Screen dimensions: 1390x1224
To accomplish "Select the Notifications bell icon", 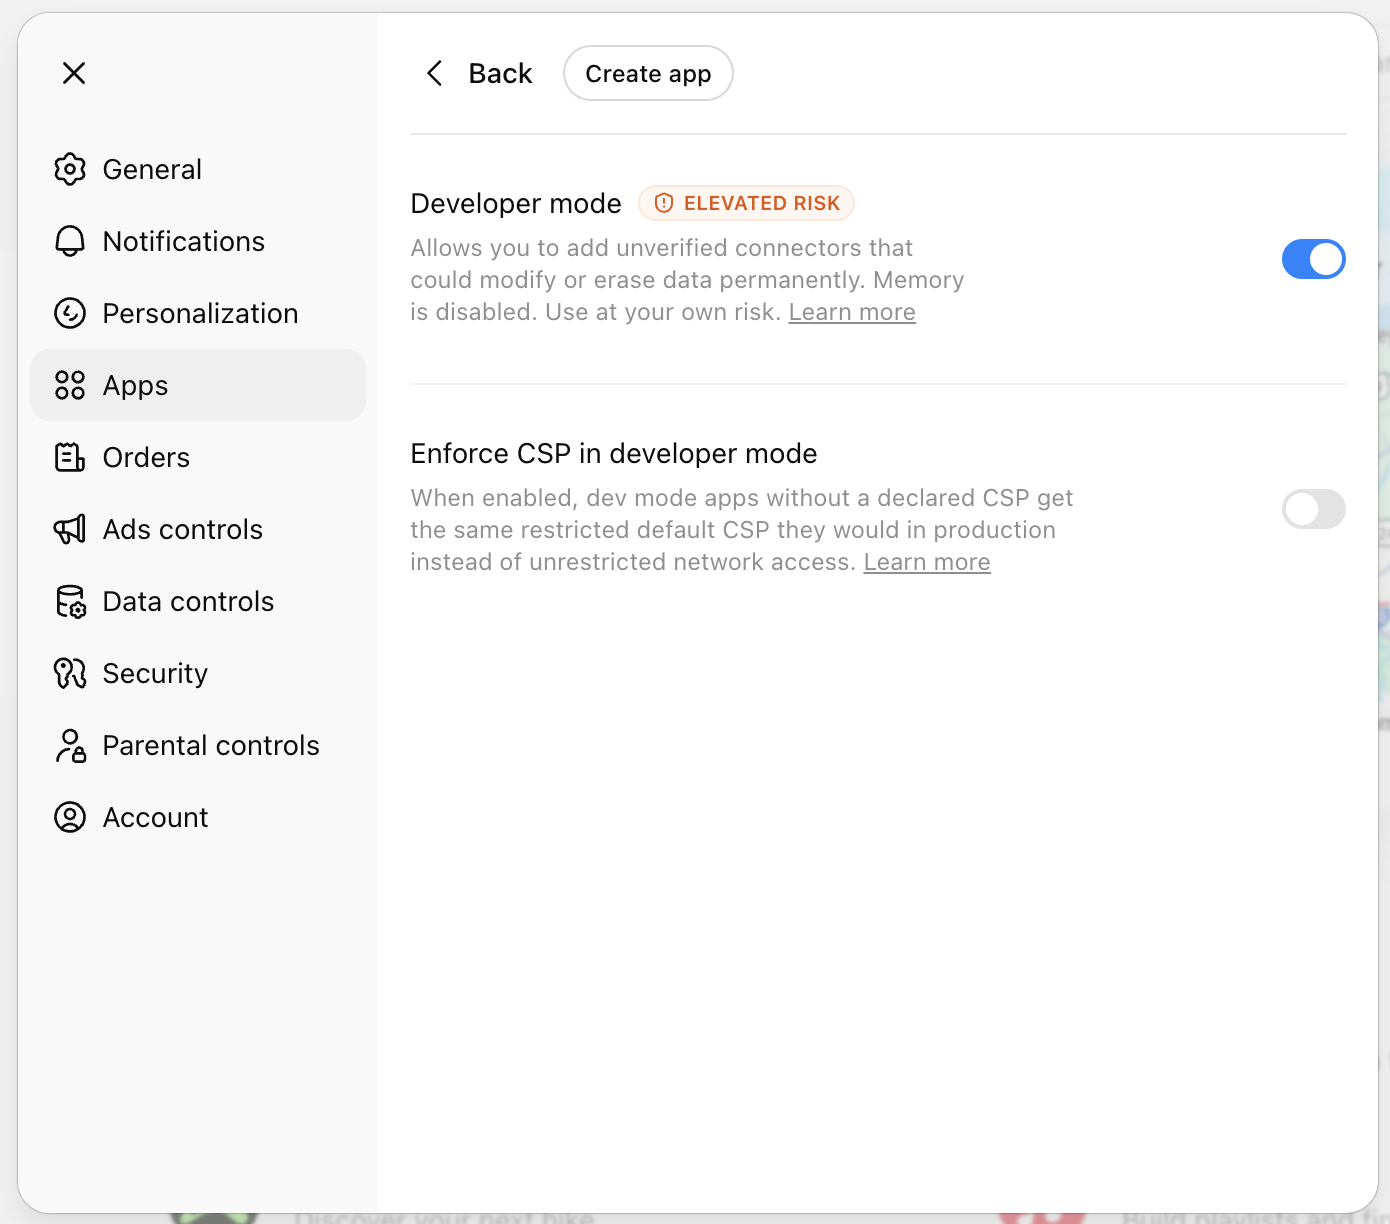I will pos(70,241).
